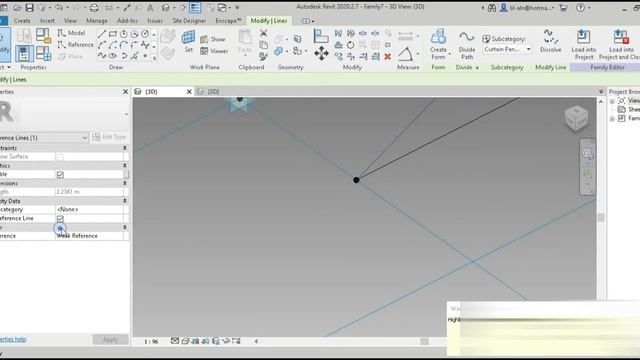Click the Apply button in Properties
640x360 pixels.
[x=110, y=340]
